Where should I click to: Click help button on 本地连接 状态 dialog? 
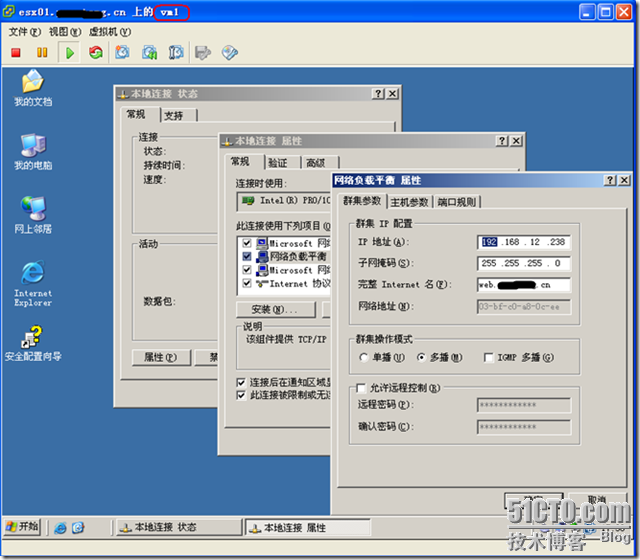(x=378, y=93)
